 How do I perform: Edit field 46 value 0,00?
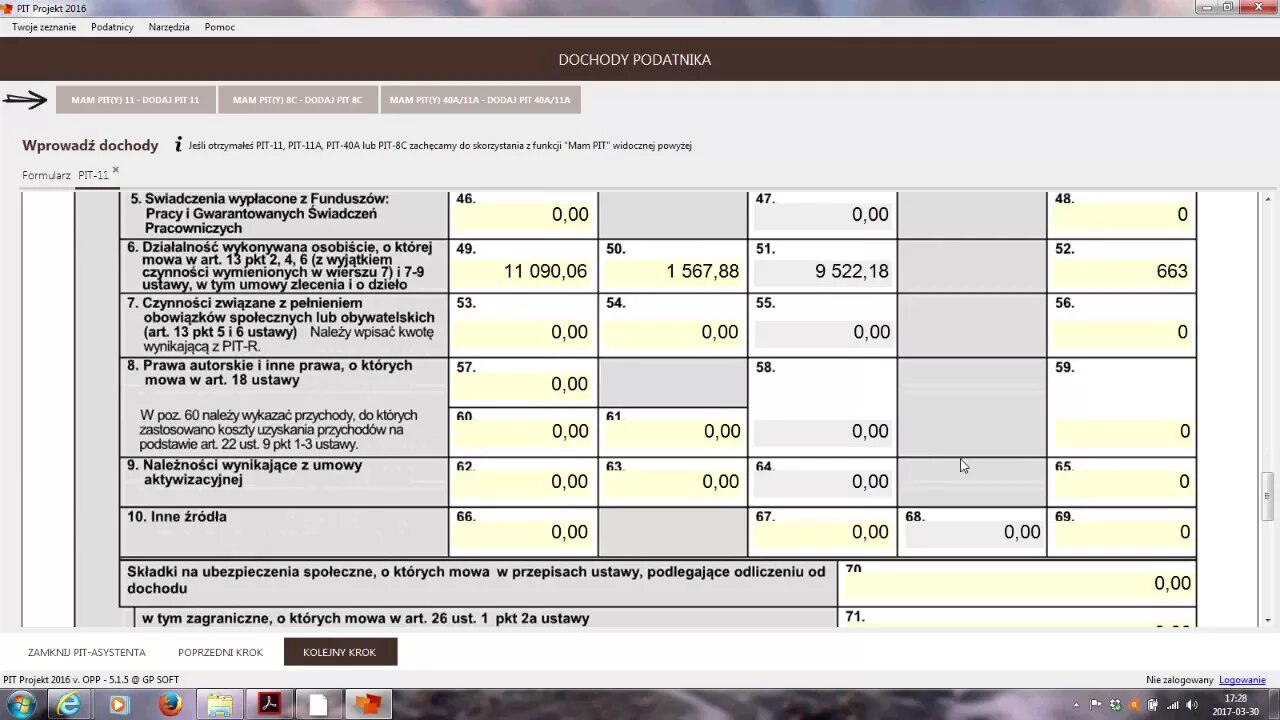pos(523,214)
